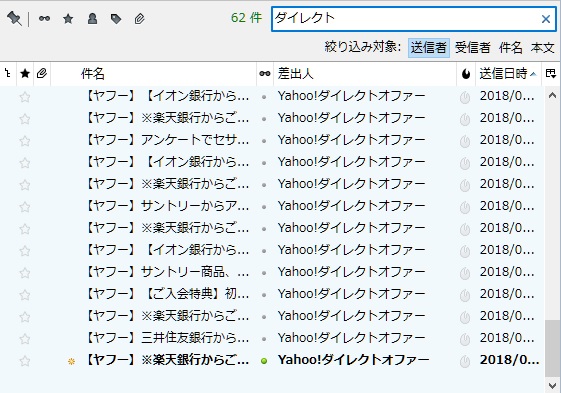The height and width of the screenshot is (393, 561).
Task: Filter messages from contacts icon
Action: 92,19
